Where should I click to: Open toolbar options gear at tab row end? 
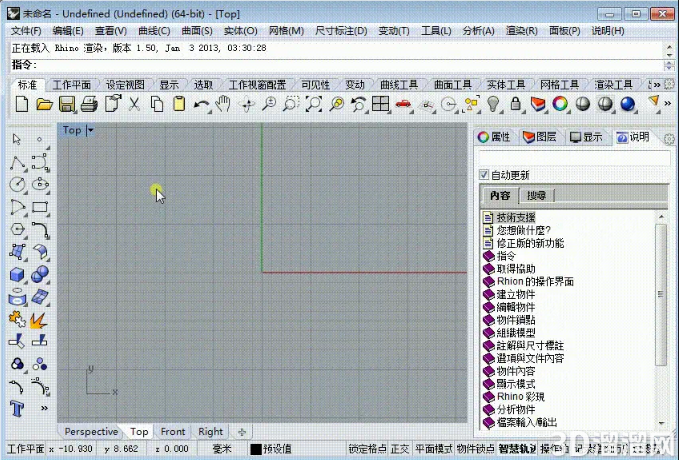pos(669,84)
